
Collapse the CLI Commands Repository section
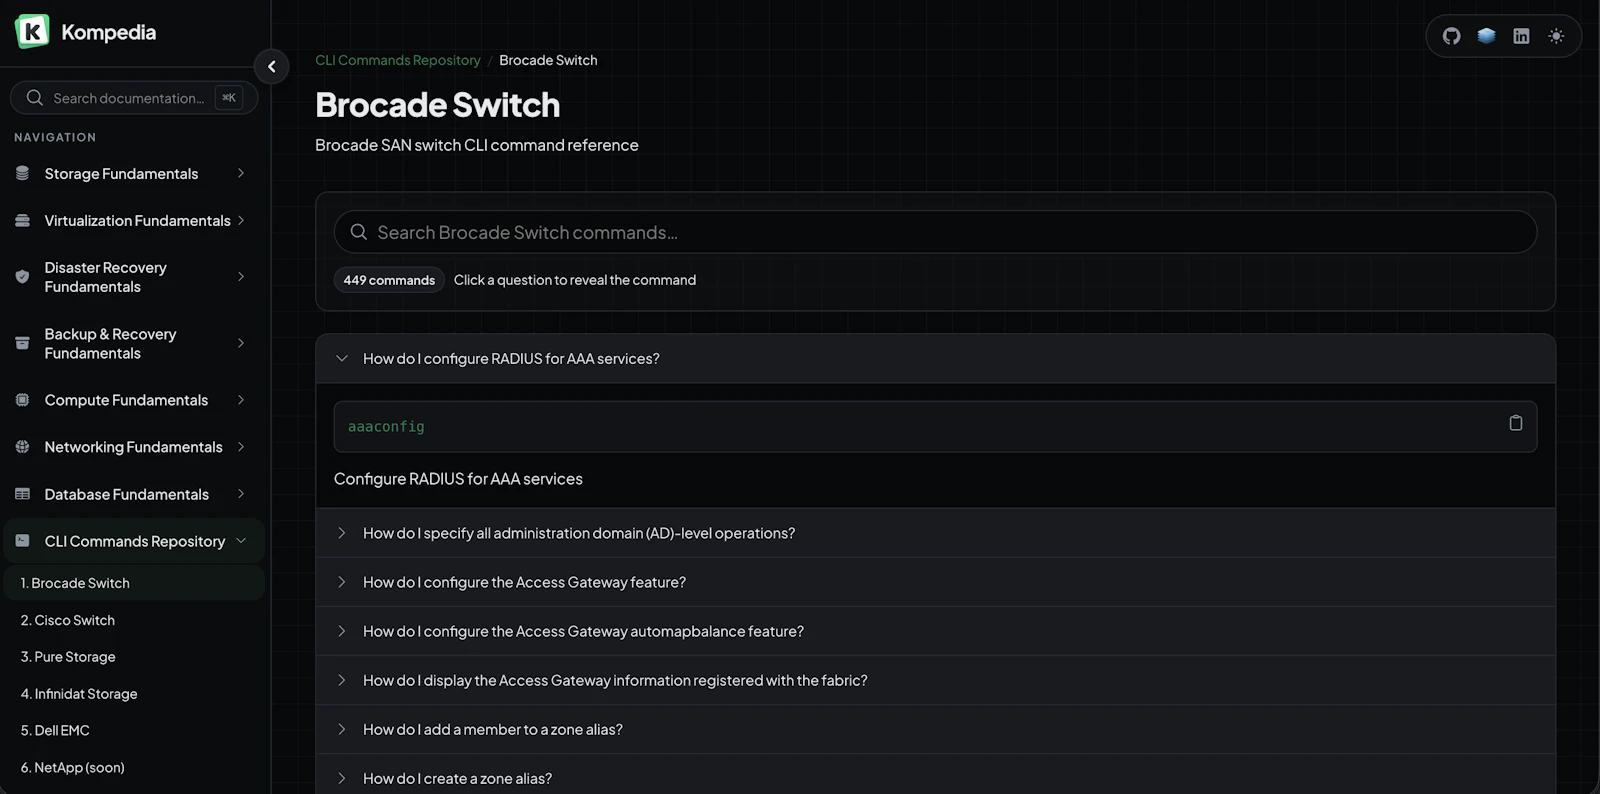pos(133,541)
